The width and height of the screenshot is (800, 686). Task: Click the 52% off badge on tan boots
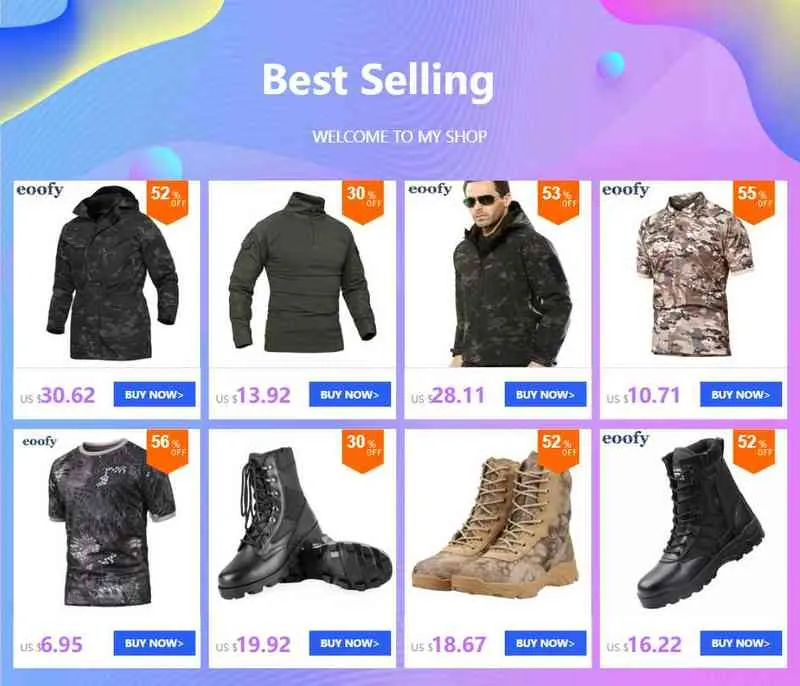559,450
